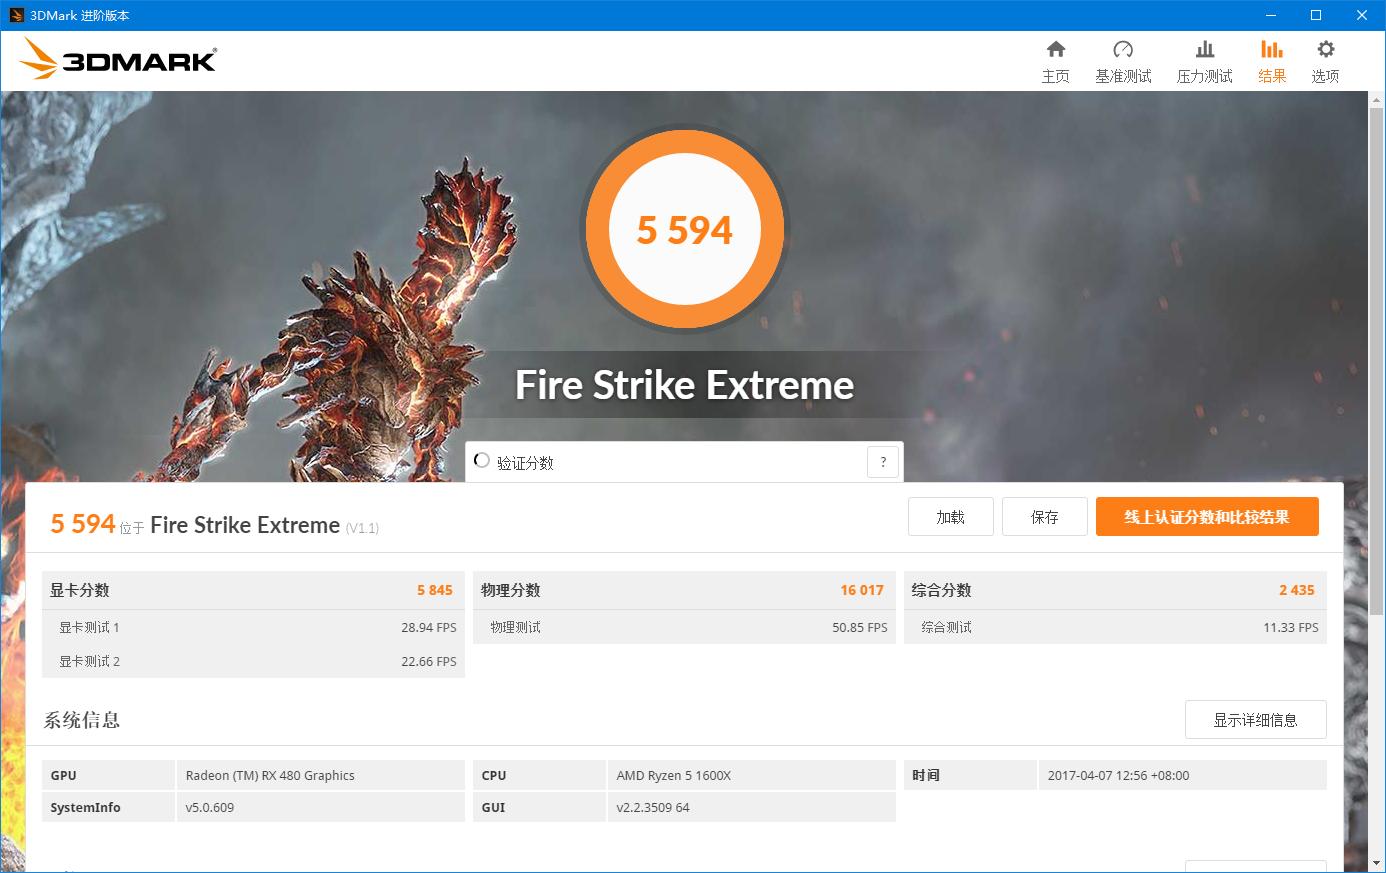Enable the 验证分数 score validation checkbox

481,461
